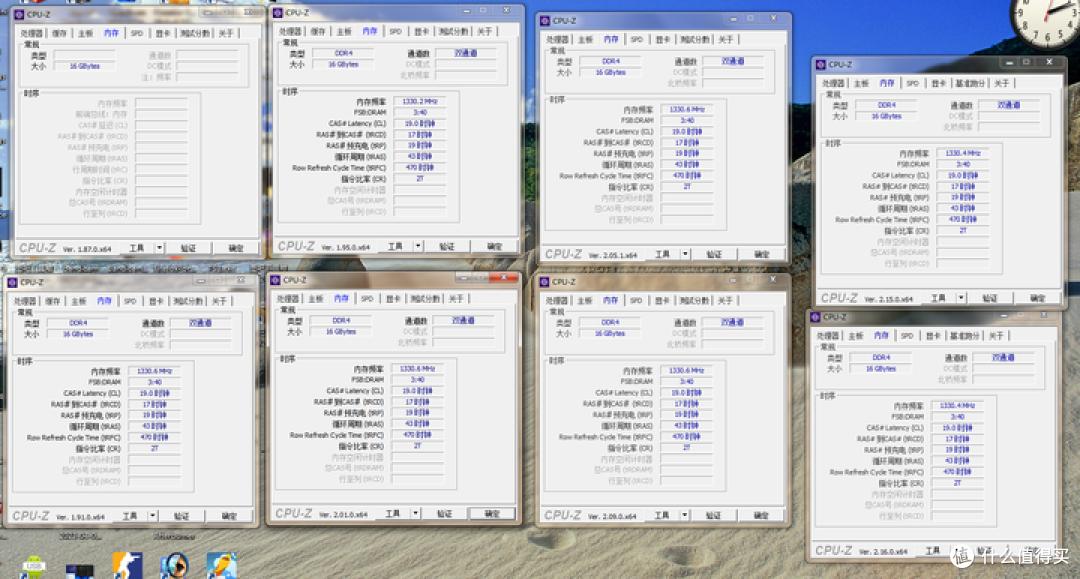This screenshot has height=579, width=1080.
Task: Open the round media player desktop icon
Action: 174,565
